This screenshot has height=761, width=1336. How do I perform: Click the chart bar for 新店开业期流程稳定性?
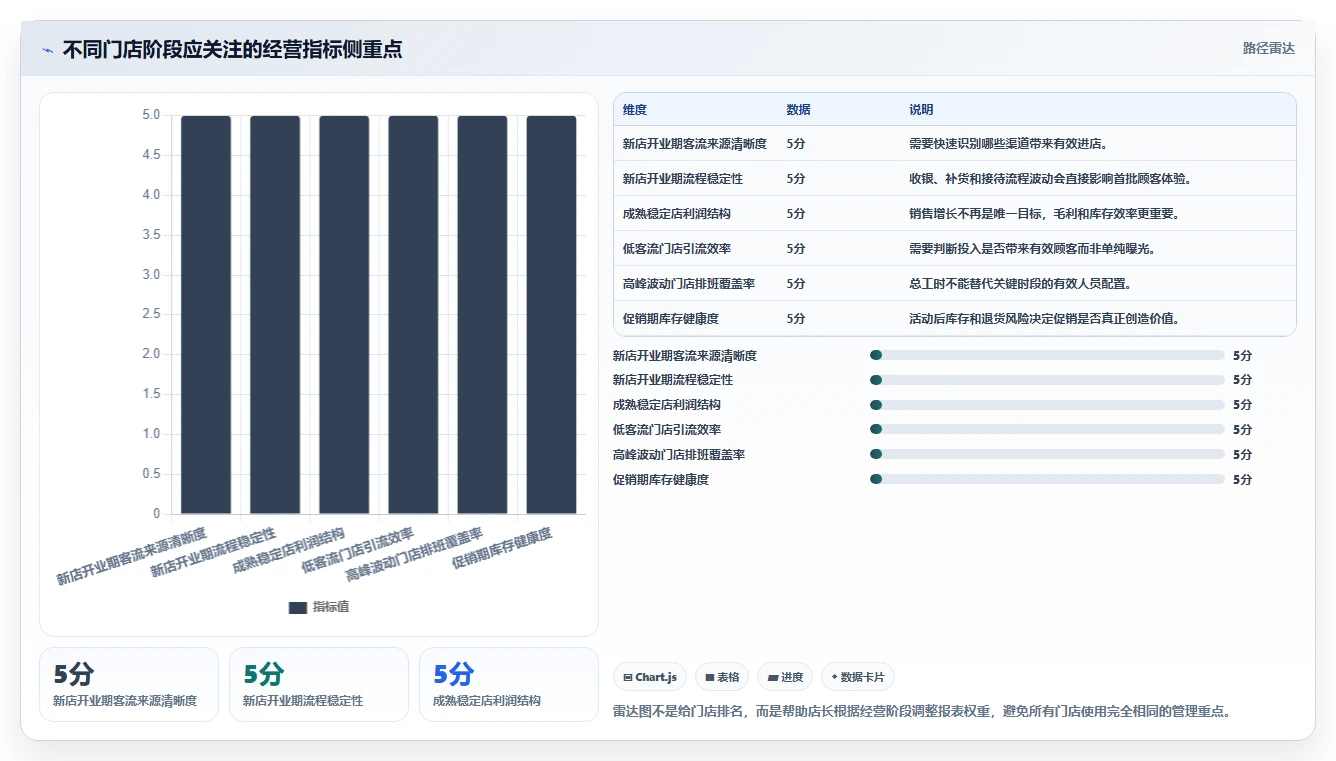tap(275, 315)
